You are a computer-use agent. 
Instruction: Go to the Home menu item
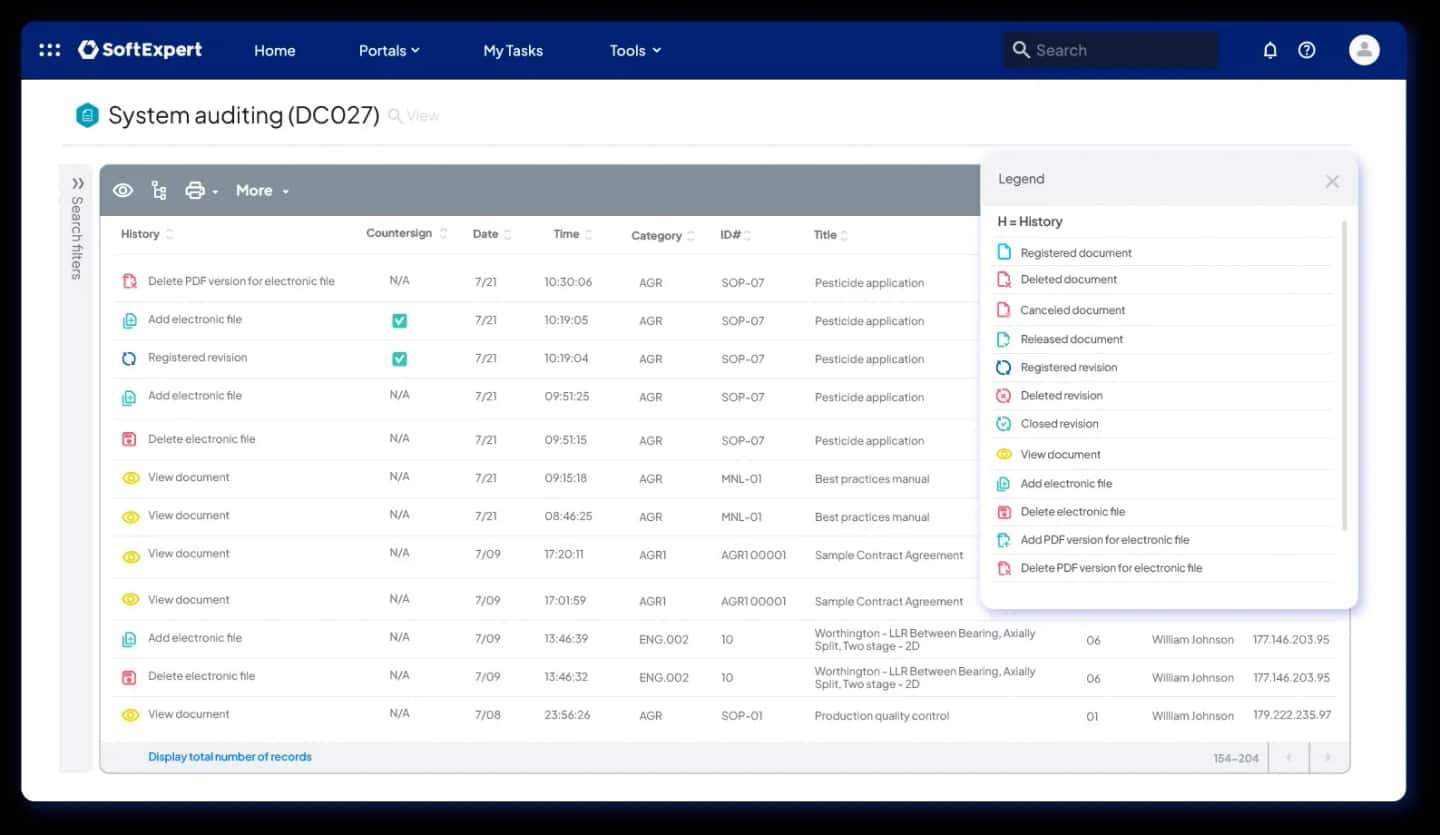tap(274, 50)
